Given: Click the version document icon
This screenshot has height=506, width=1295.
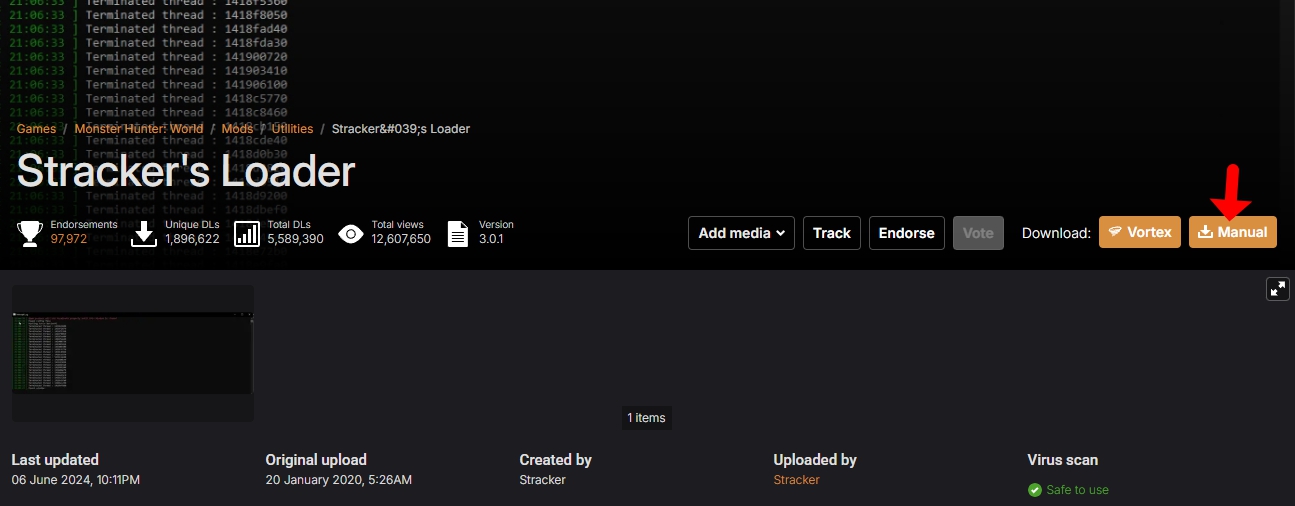Looking at the screenshot, I should [x=457, y=233].
